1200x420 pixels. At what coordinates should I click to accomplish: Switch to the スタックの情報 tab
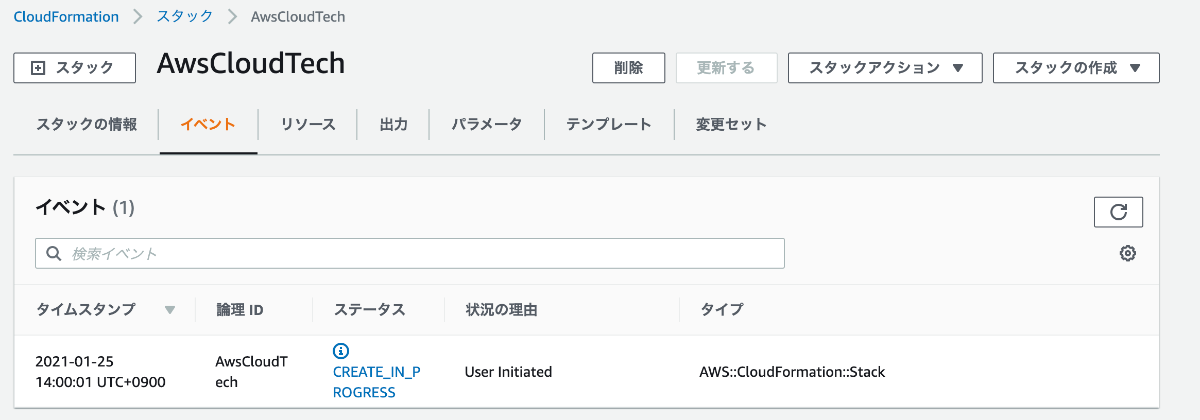click(x=87, y=125)
